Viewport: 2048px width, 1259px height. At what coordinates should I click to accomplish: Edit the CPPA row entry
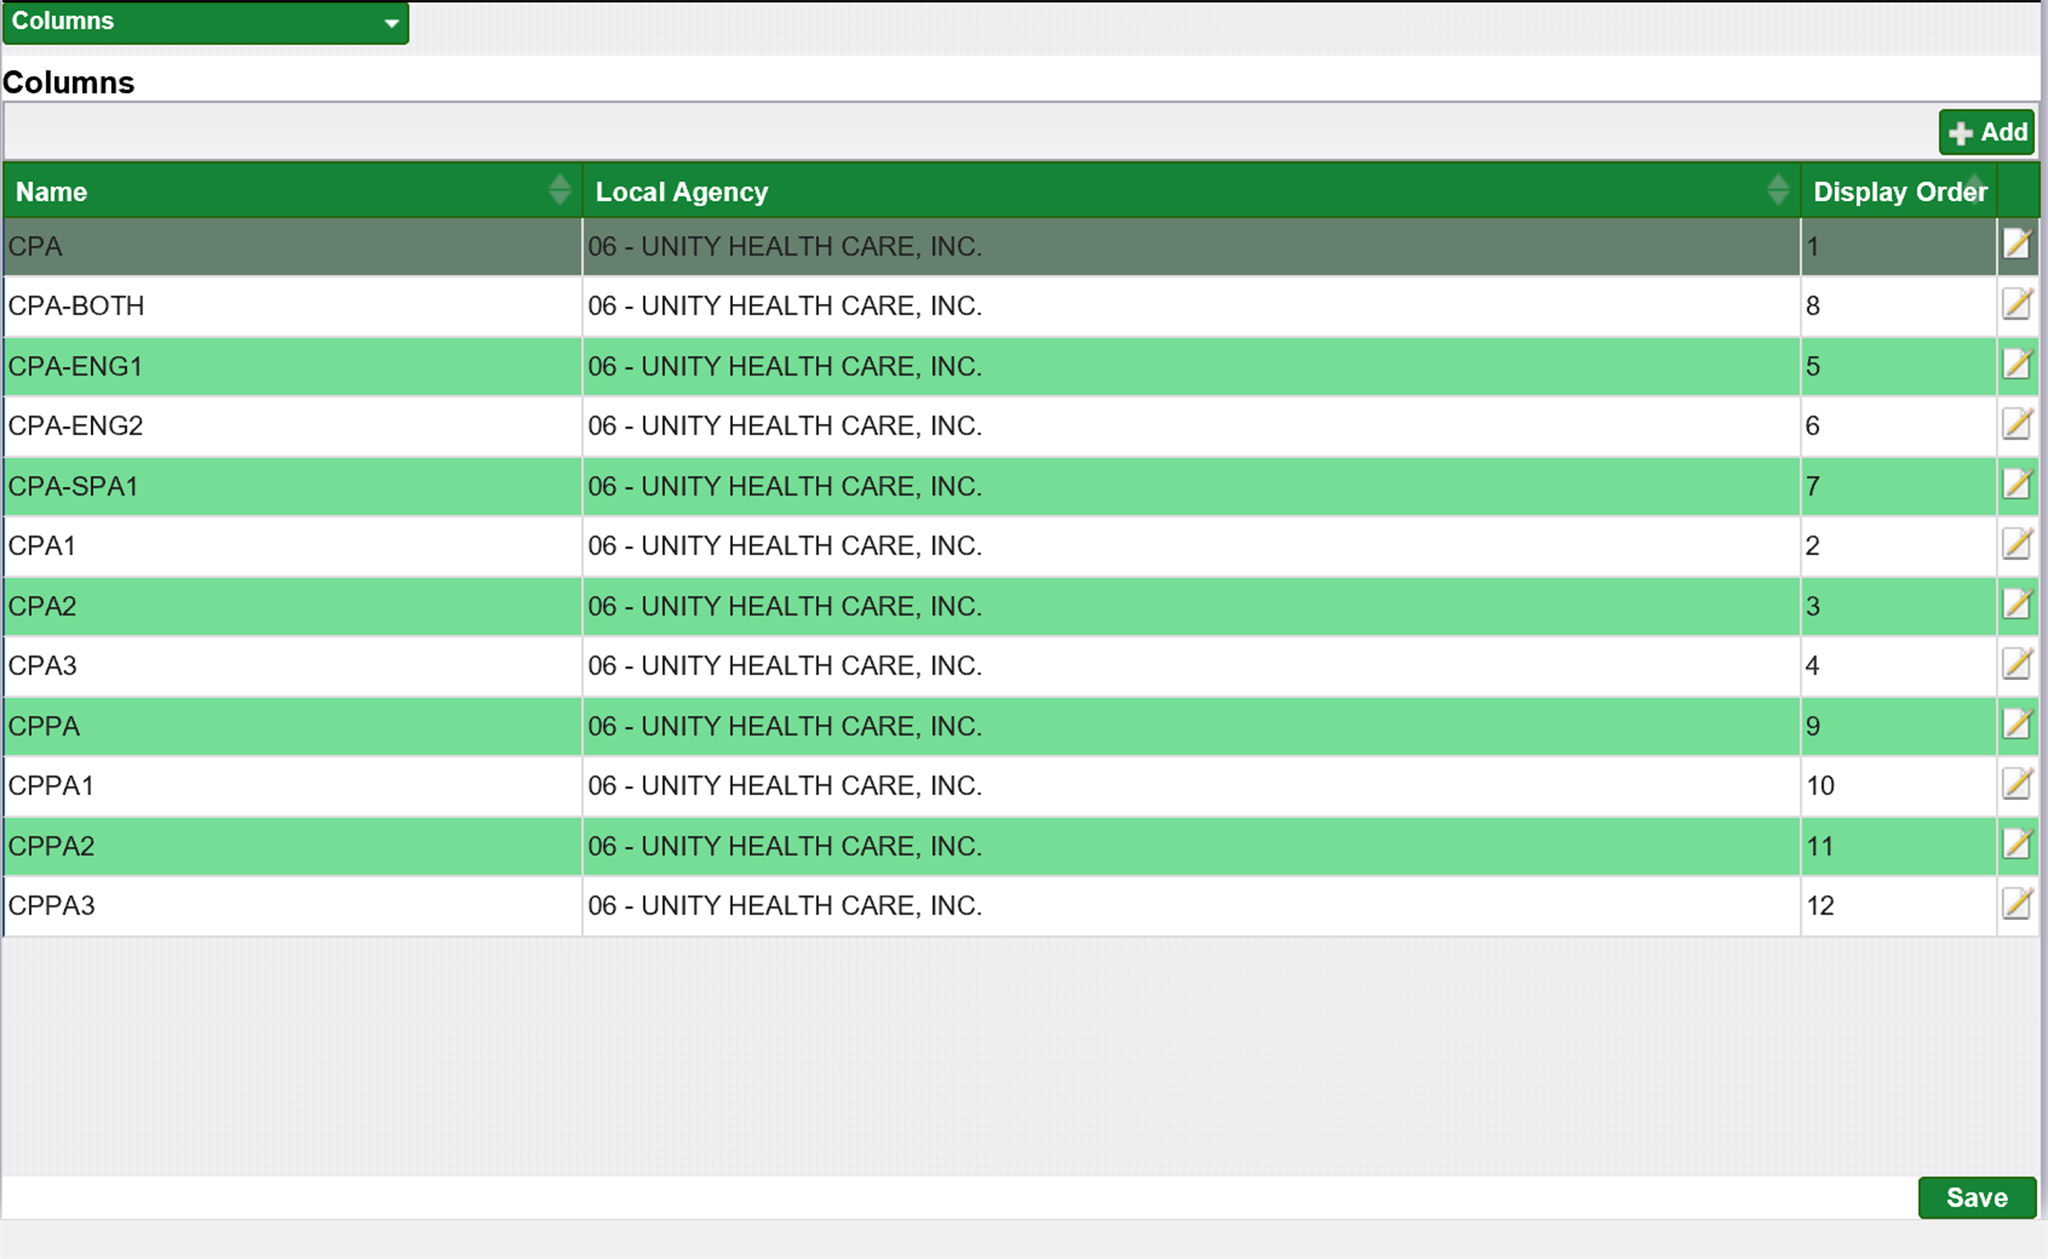2016,725
